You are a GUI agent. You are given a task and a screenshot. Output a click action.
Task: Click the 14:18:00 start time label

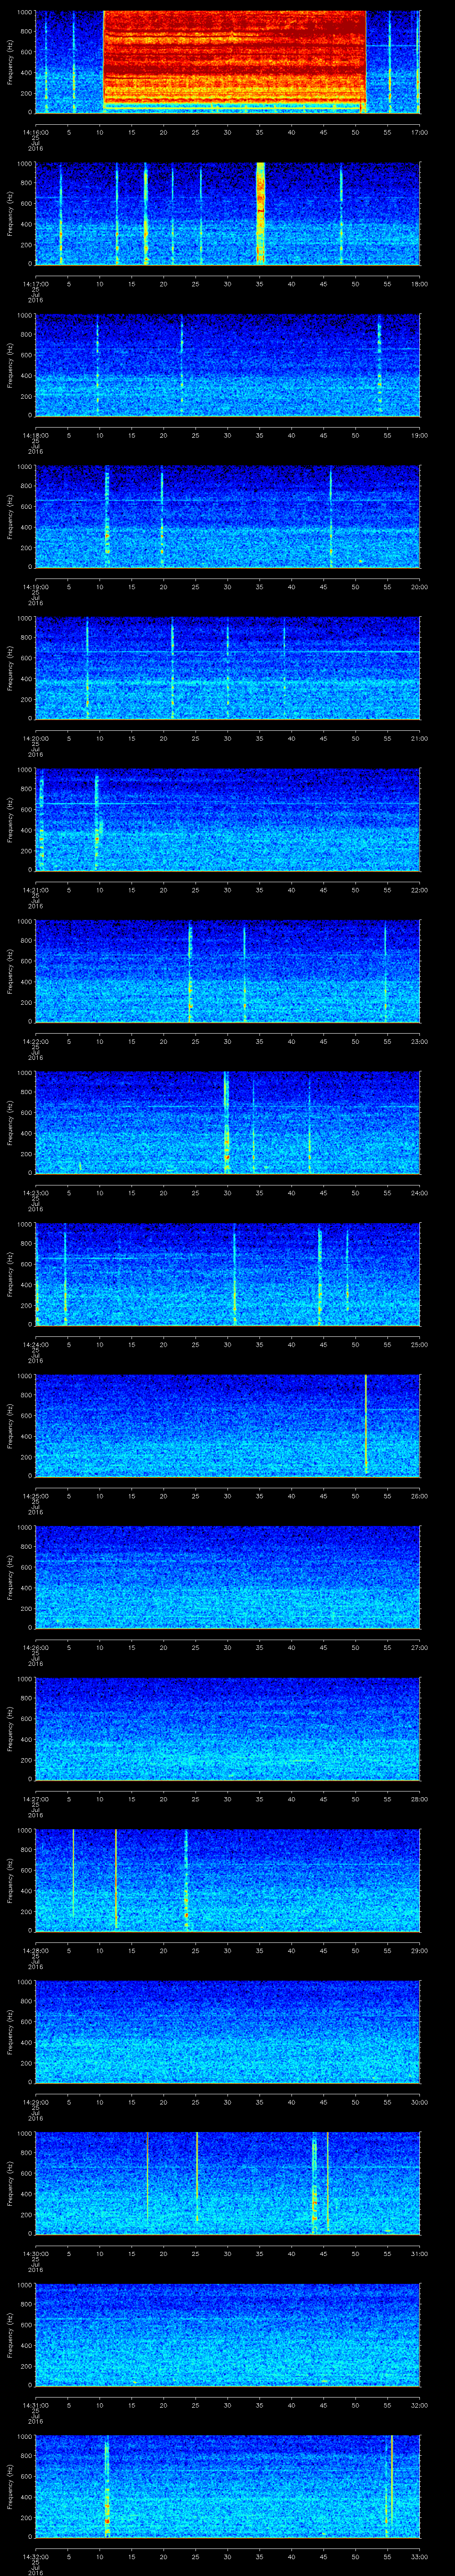click(x=35, y=435)
